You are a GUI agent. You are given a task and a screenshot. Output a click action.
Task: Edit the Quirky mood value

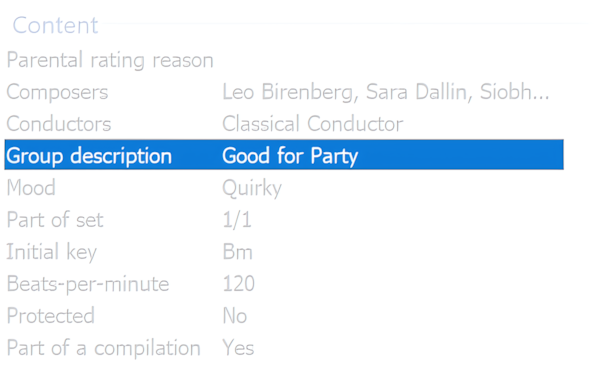(252, 189)
